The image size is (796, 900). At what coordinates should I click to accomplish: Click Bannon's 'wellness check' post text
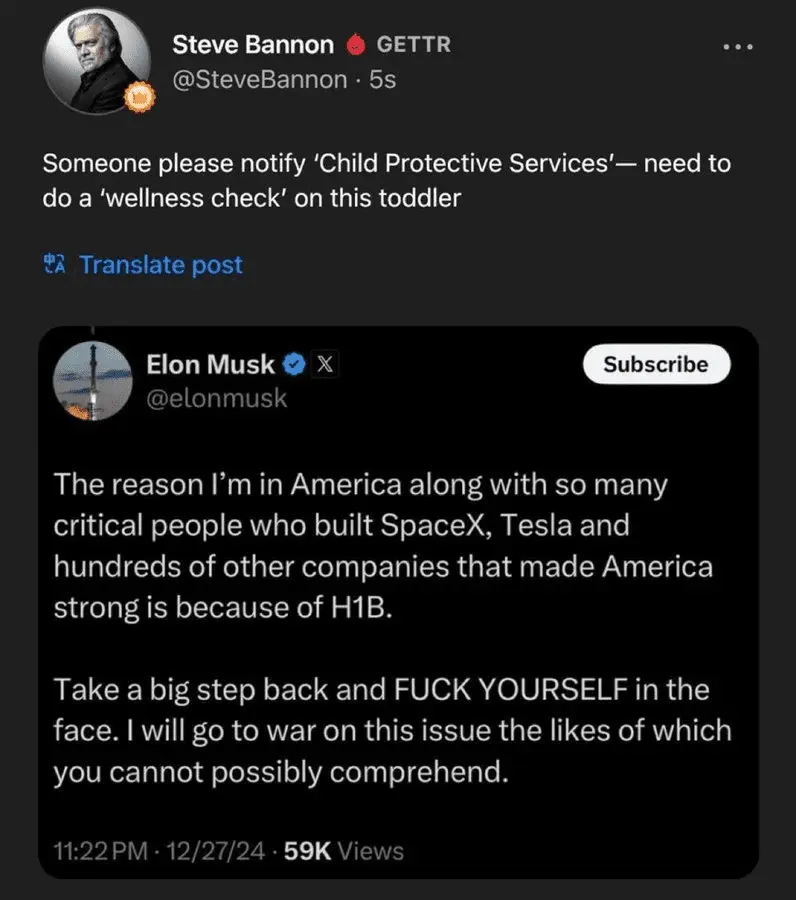[x=386, y=180]
